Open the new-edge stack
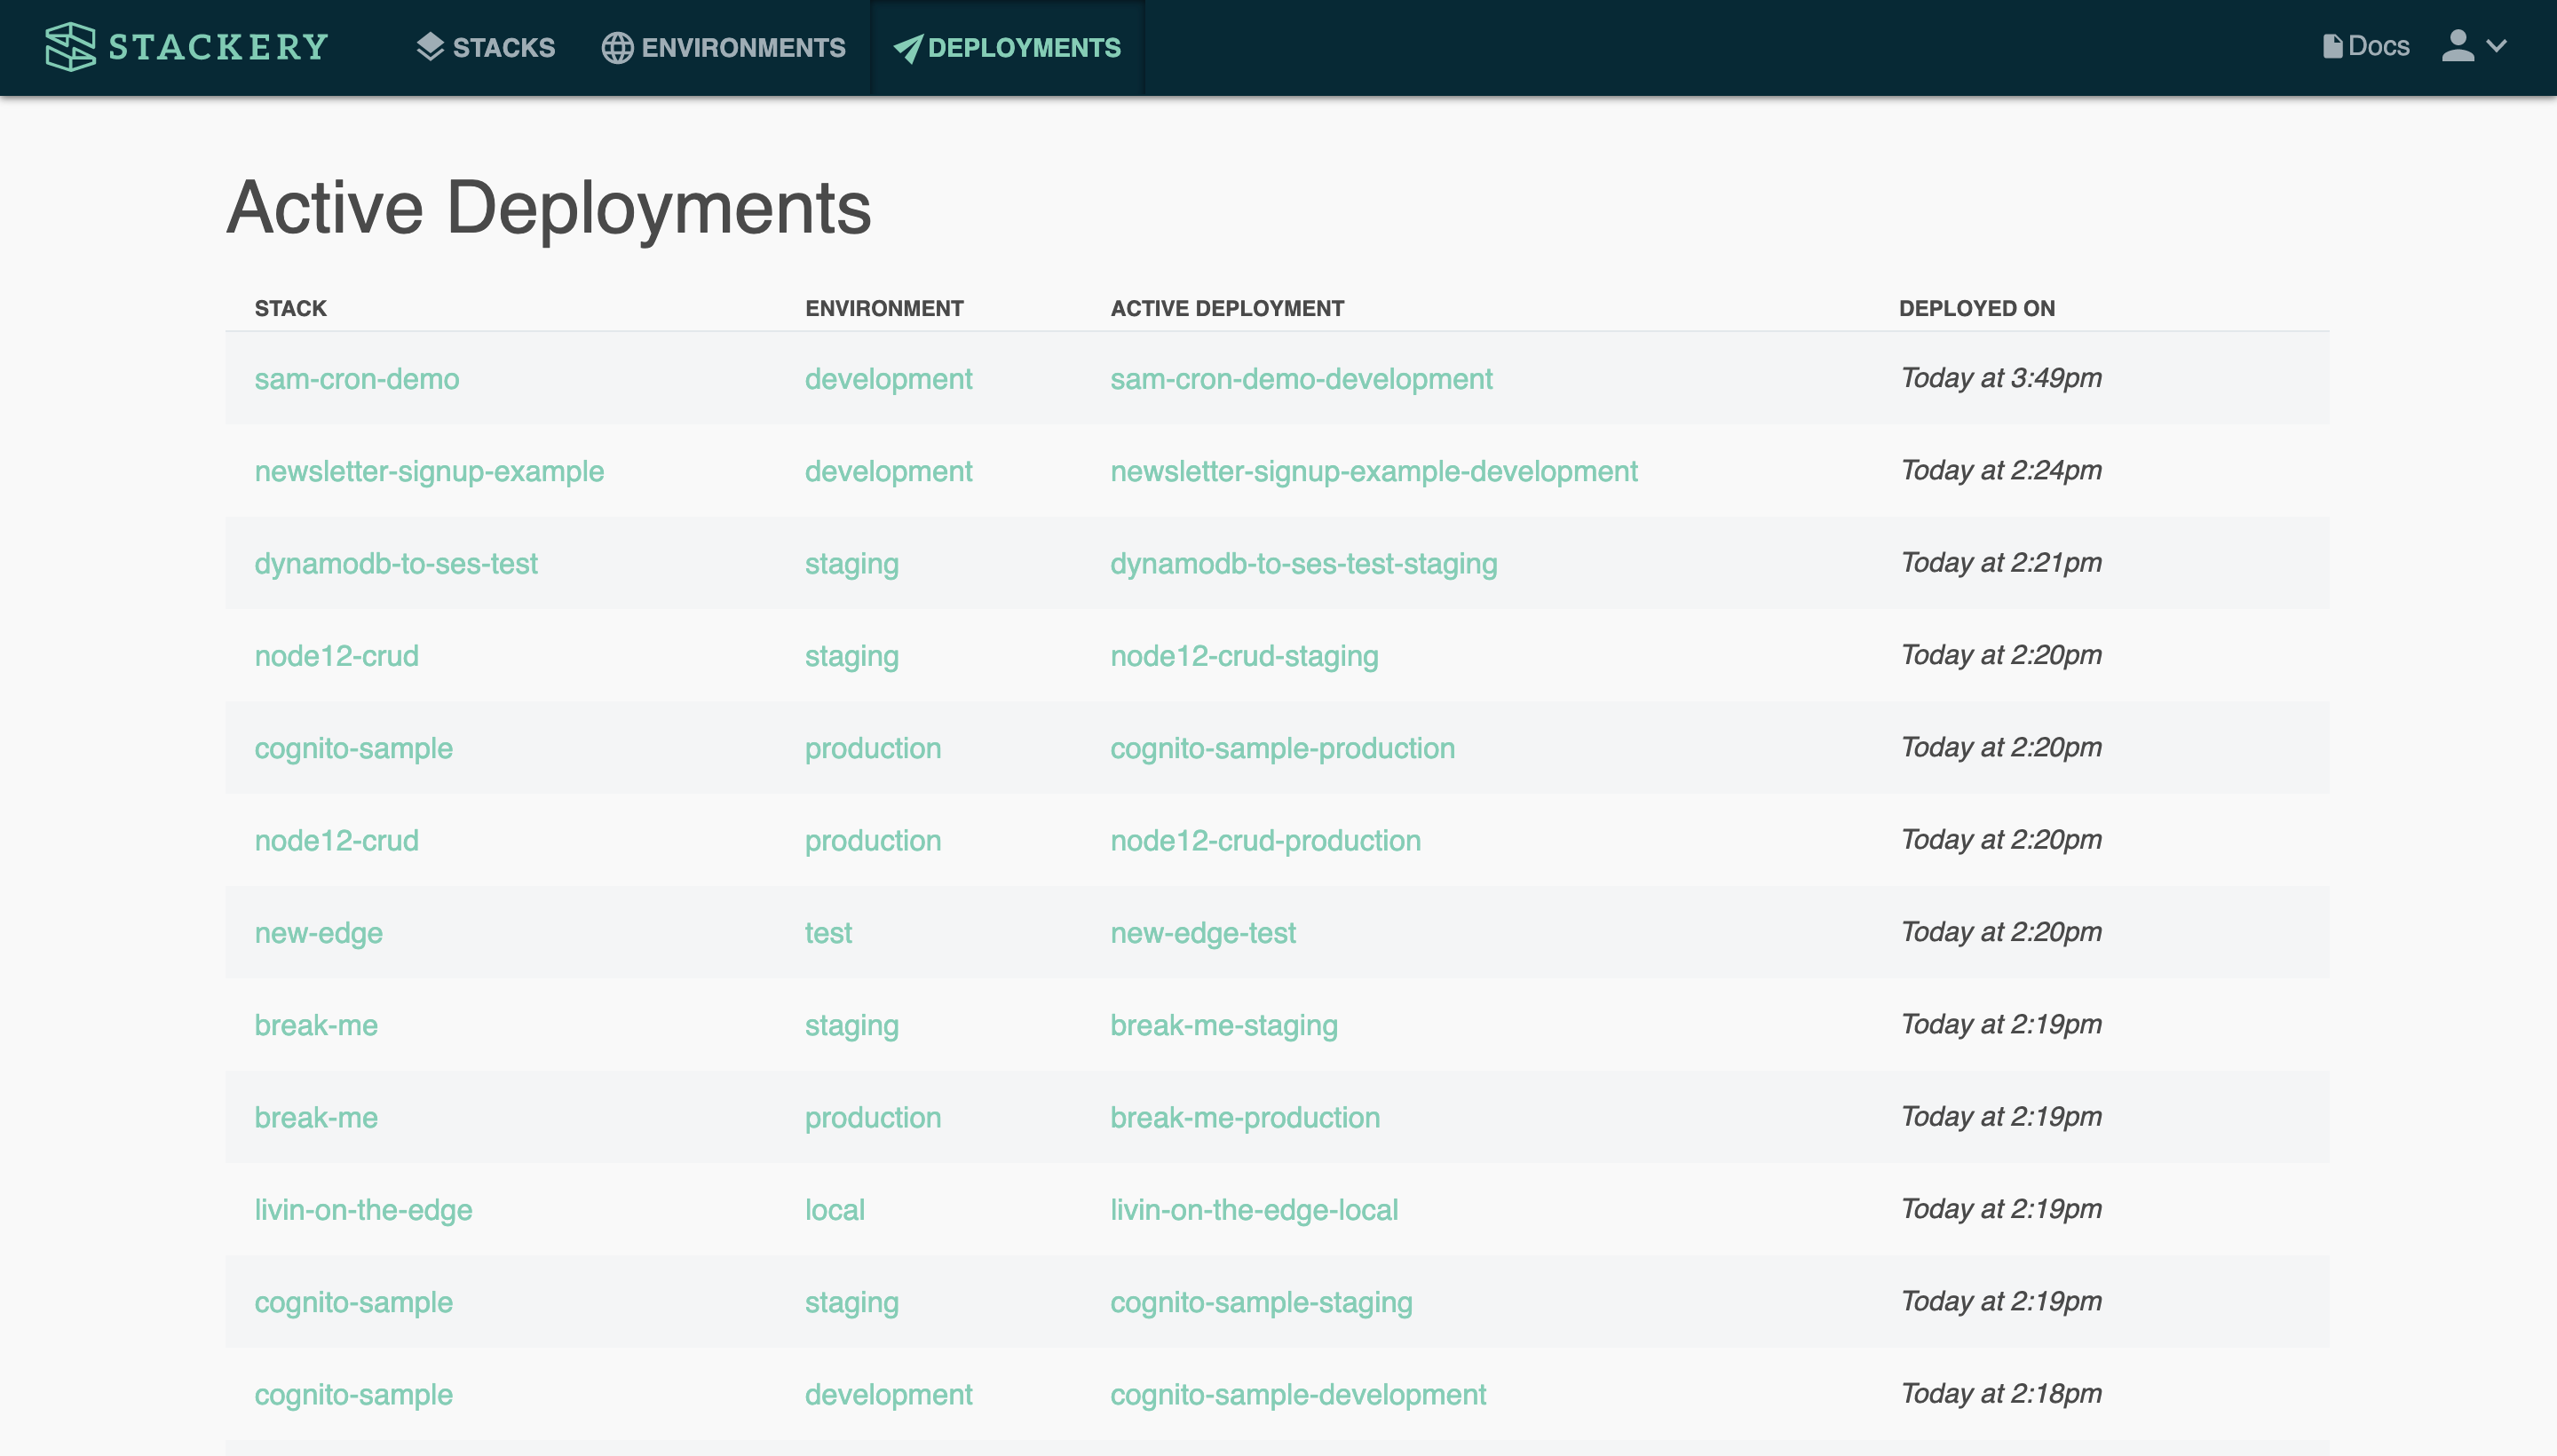2557x1456 pixels. (x=318, y=932)
